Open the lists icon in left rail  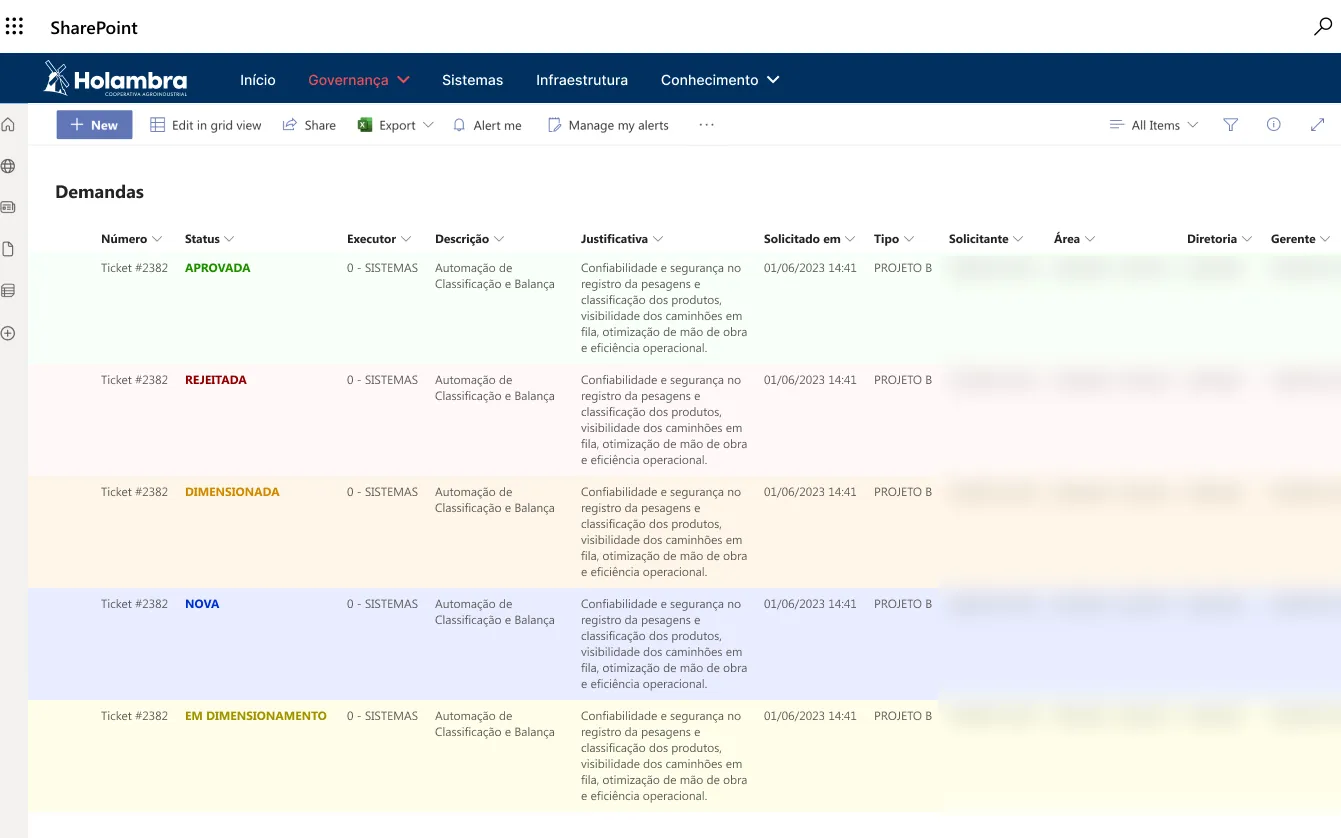click(8, 291)
